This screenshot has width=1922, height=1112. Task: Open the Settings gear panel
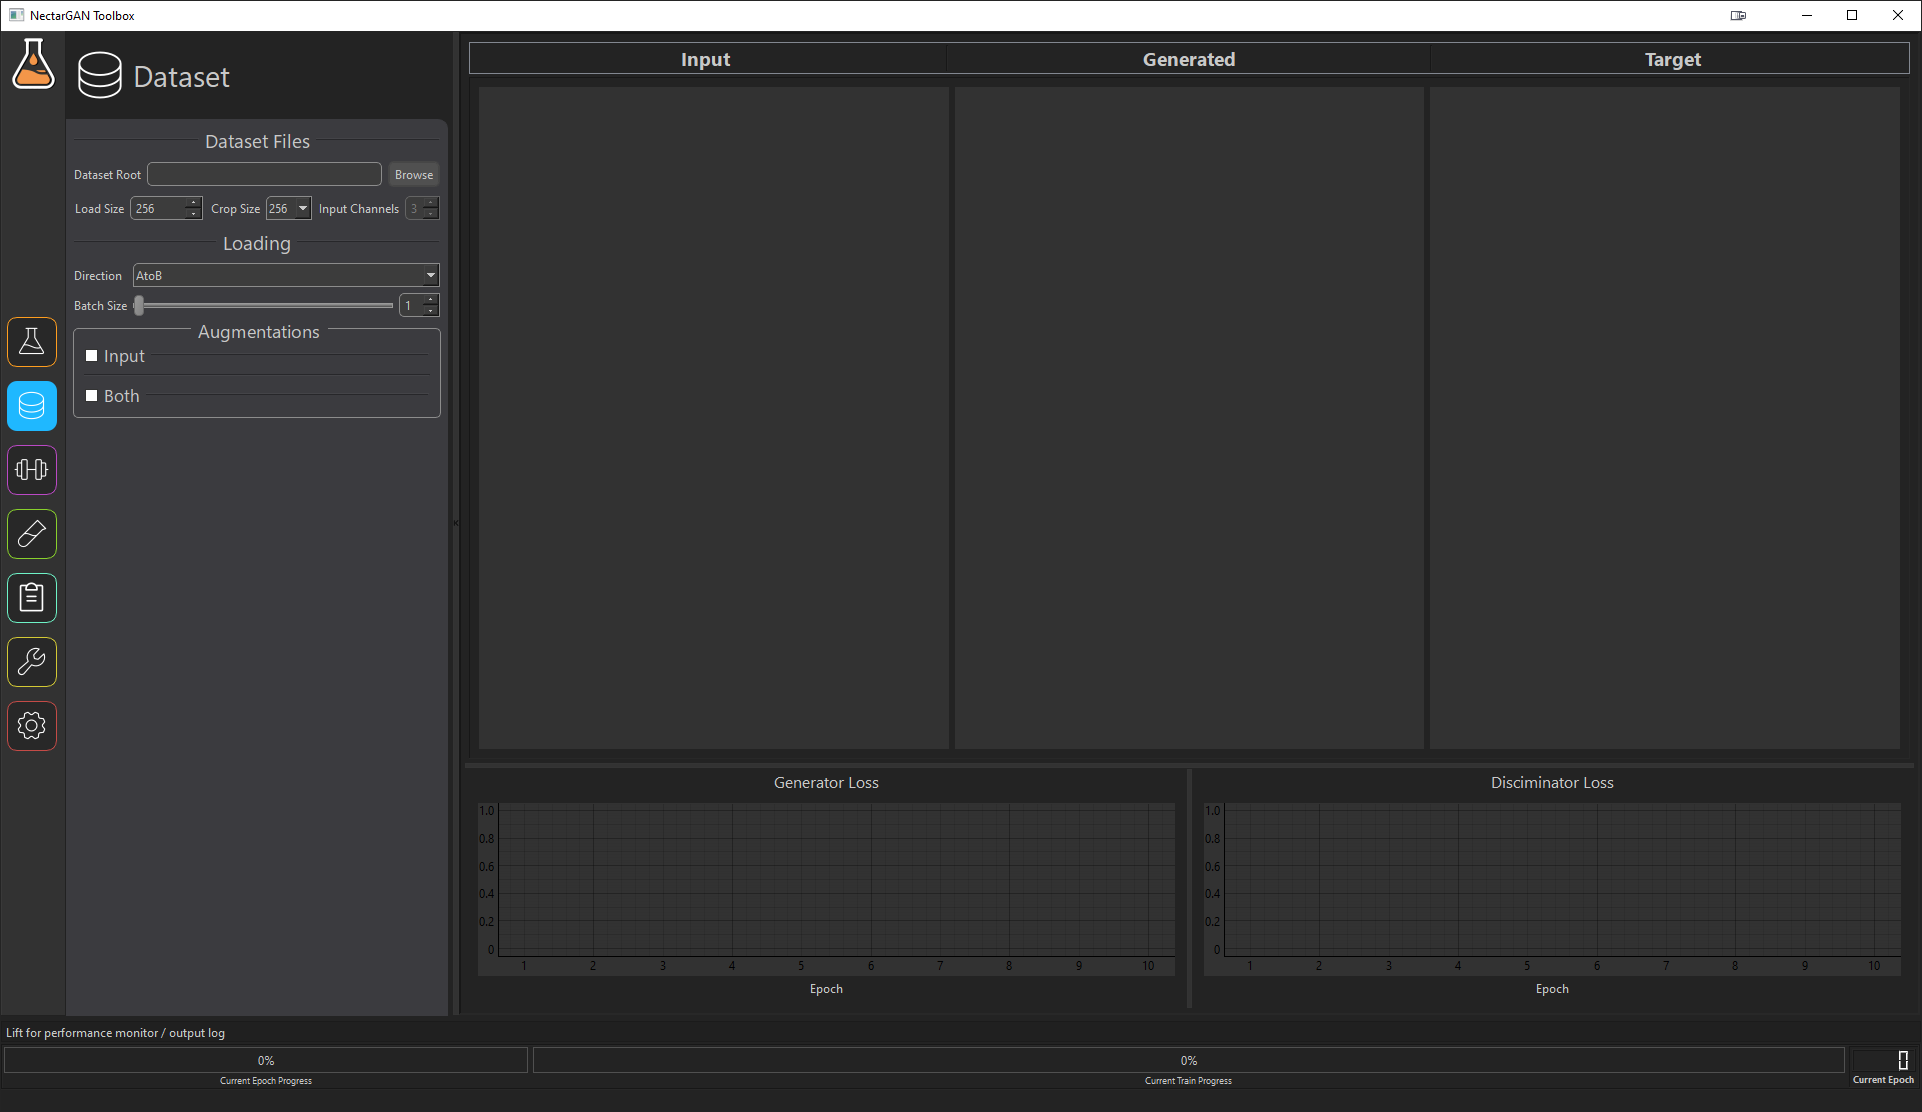(x=32, y=726)
